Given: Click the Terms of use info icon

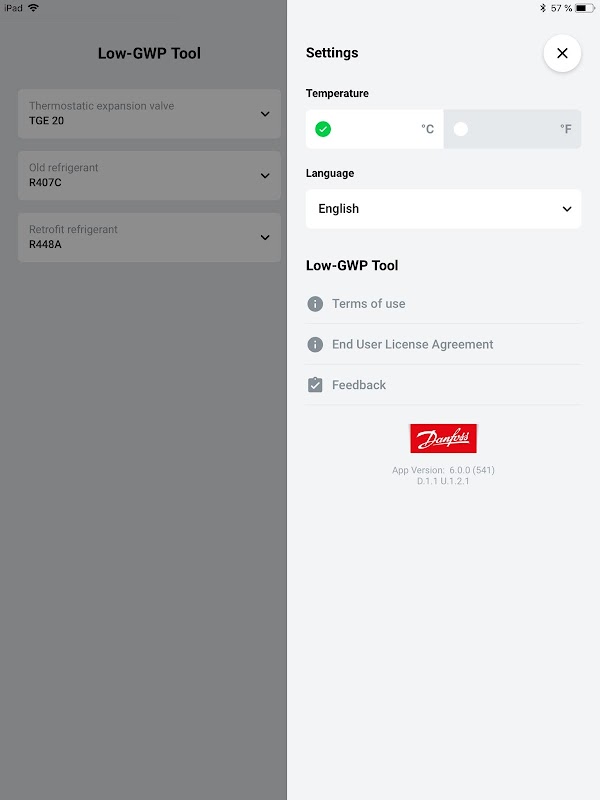Looking at the screenshot, I should tap(315, 304).
